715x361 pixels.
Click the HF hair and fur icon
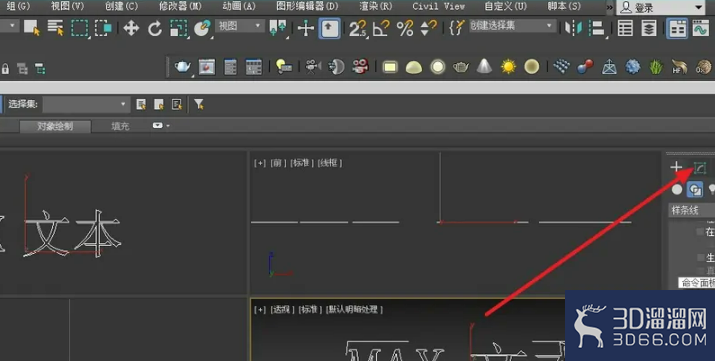click(x=679, y=67)
